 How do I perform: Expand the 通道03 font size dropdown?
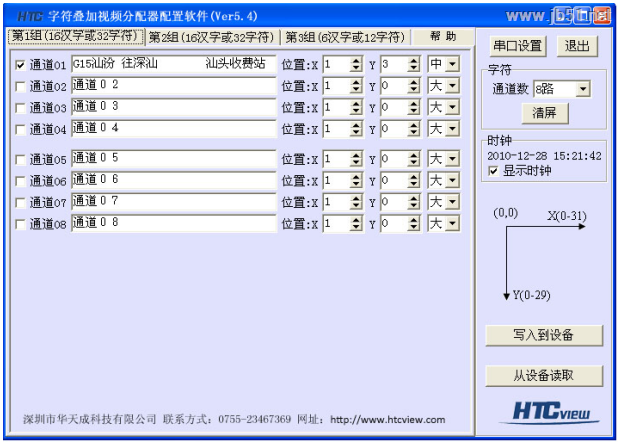tap(452, 107)
